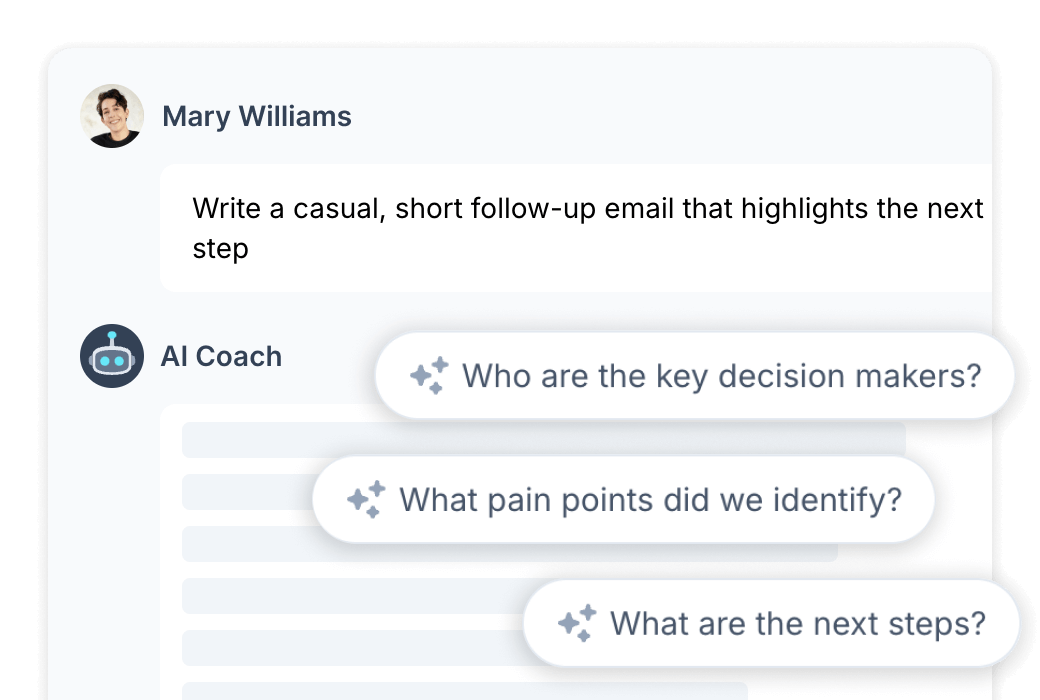
Task: Click the robot's eyes in the AI avatar
Action: (111, 358)
